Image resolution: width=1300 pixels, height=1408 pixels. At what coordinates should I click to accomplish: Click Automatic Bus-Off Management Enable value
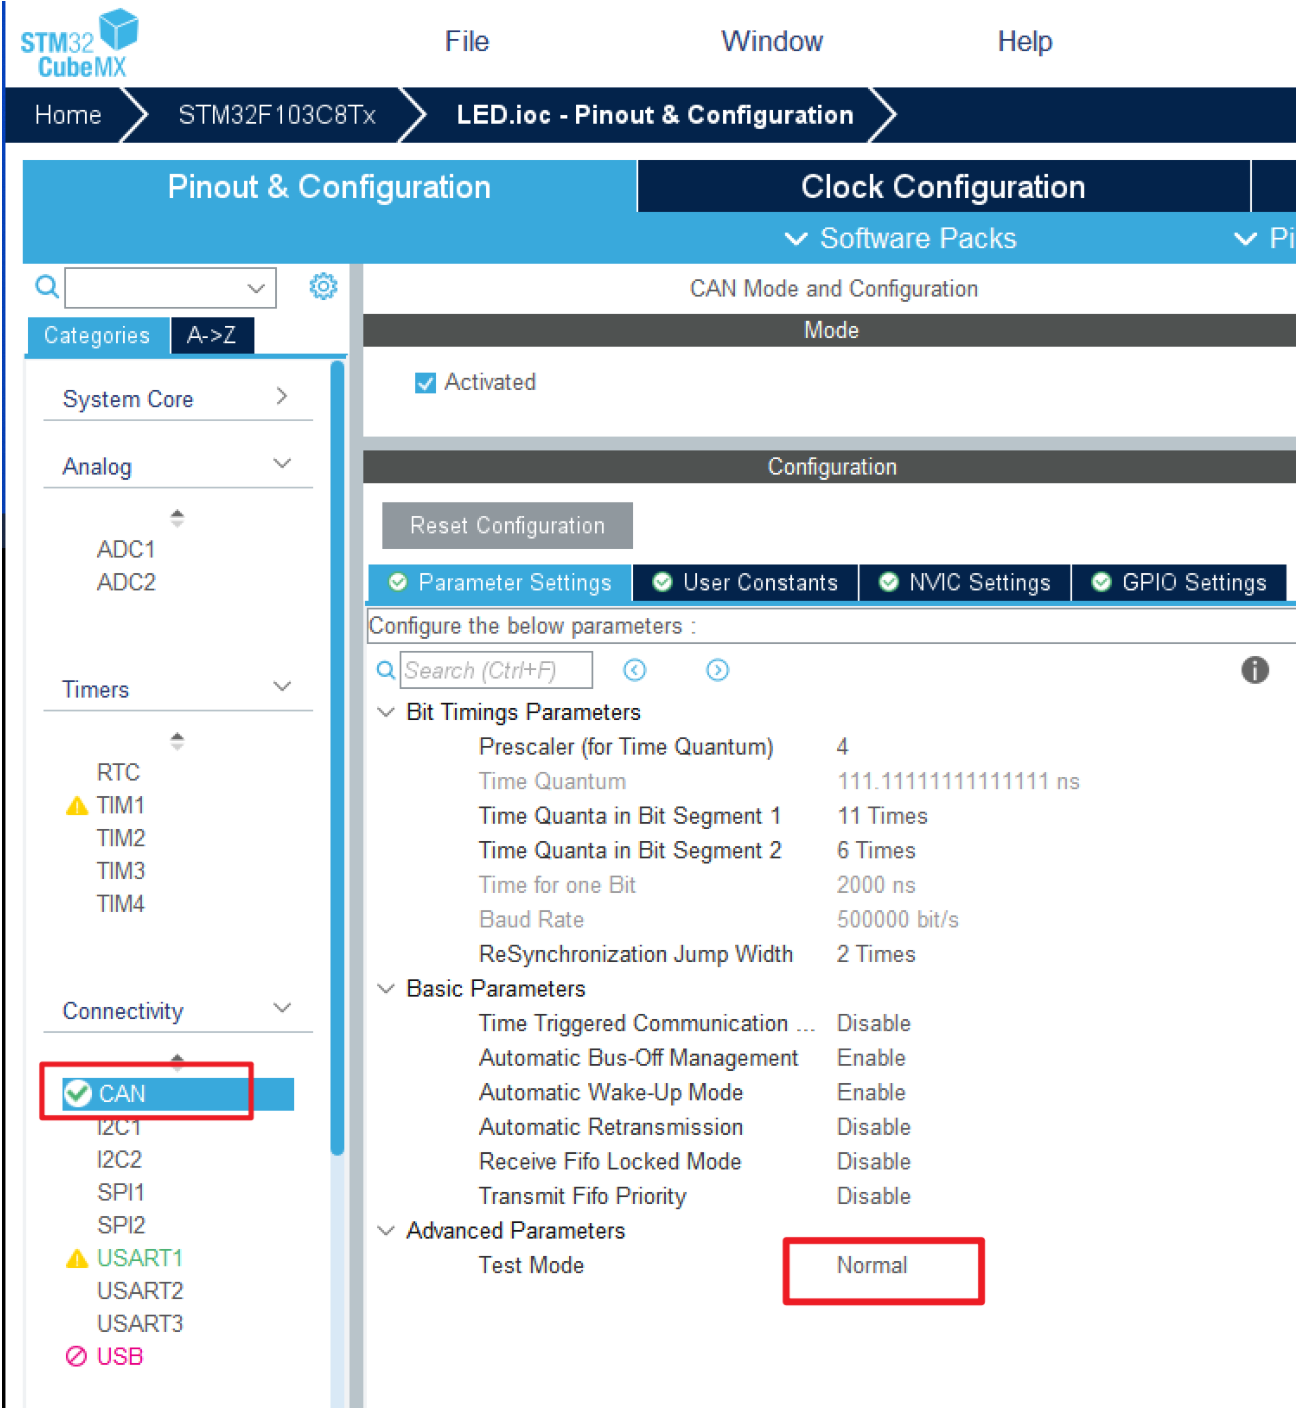[871, 1058]
